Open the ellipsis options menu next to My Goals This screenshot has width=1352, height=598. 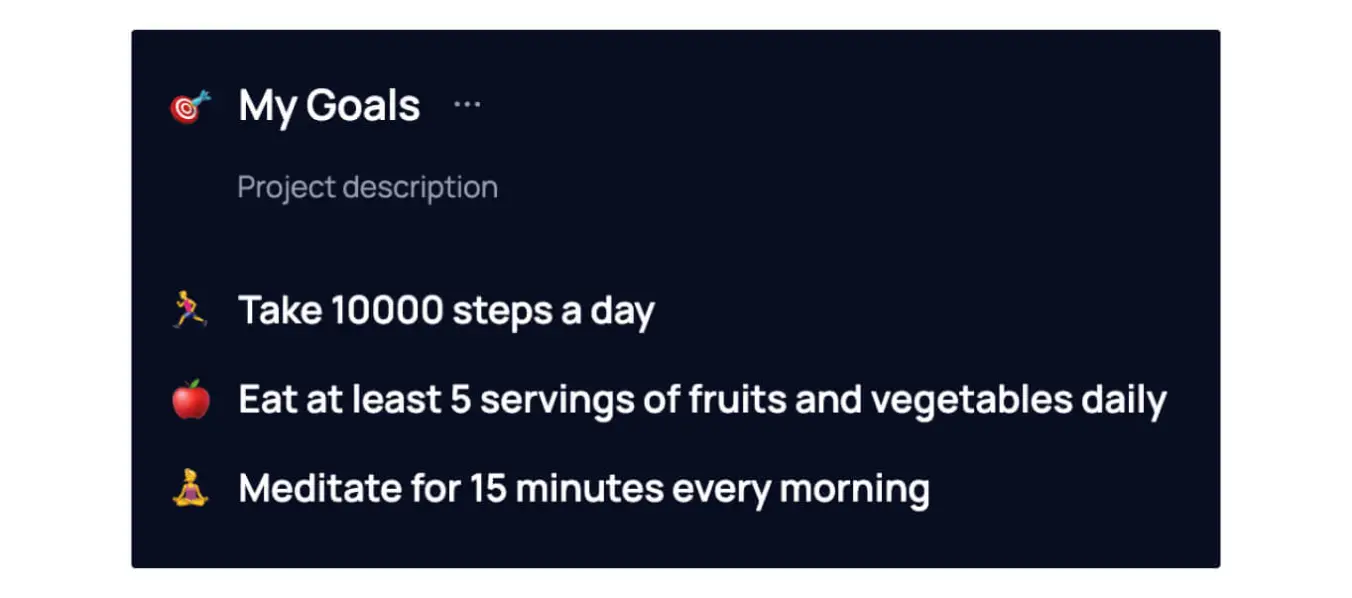tap(468, 103)
